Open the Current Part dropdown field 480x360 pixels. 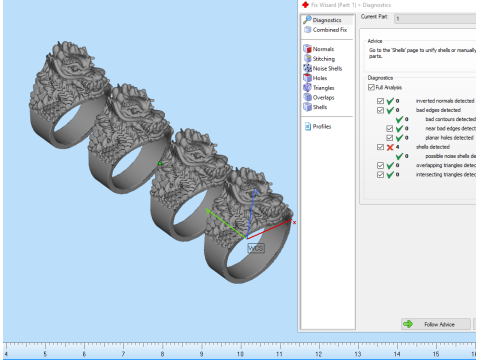point(435,19)
